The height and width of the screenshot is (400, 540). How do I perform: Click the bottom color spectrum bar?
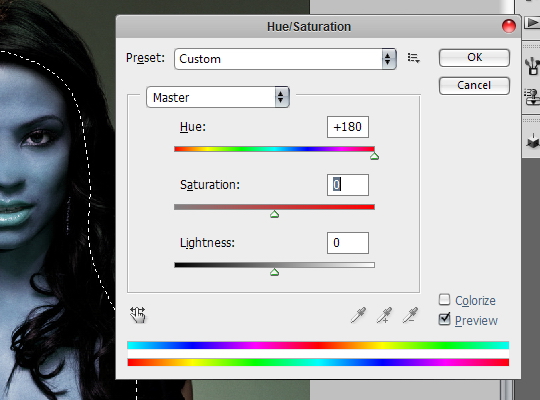[x=318, y=362]
